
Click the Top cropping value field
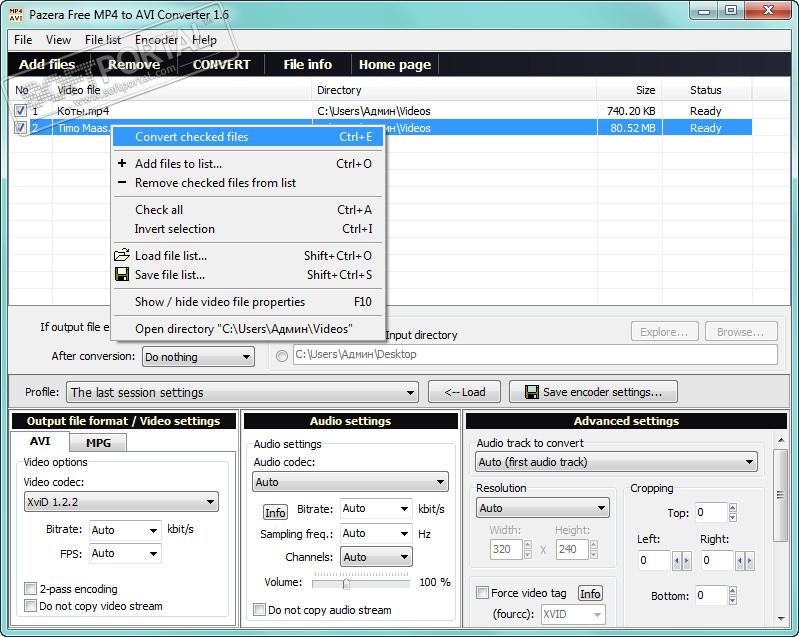coord(710,512)
